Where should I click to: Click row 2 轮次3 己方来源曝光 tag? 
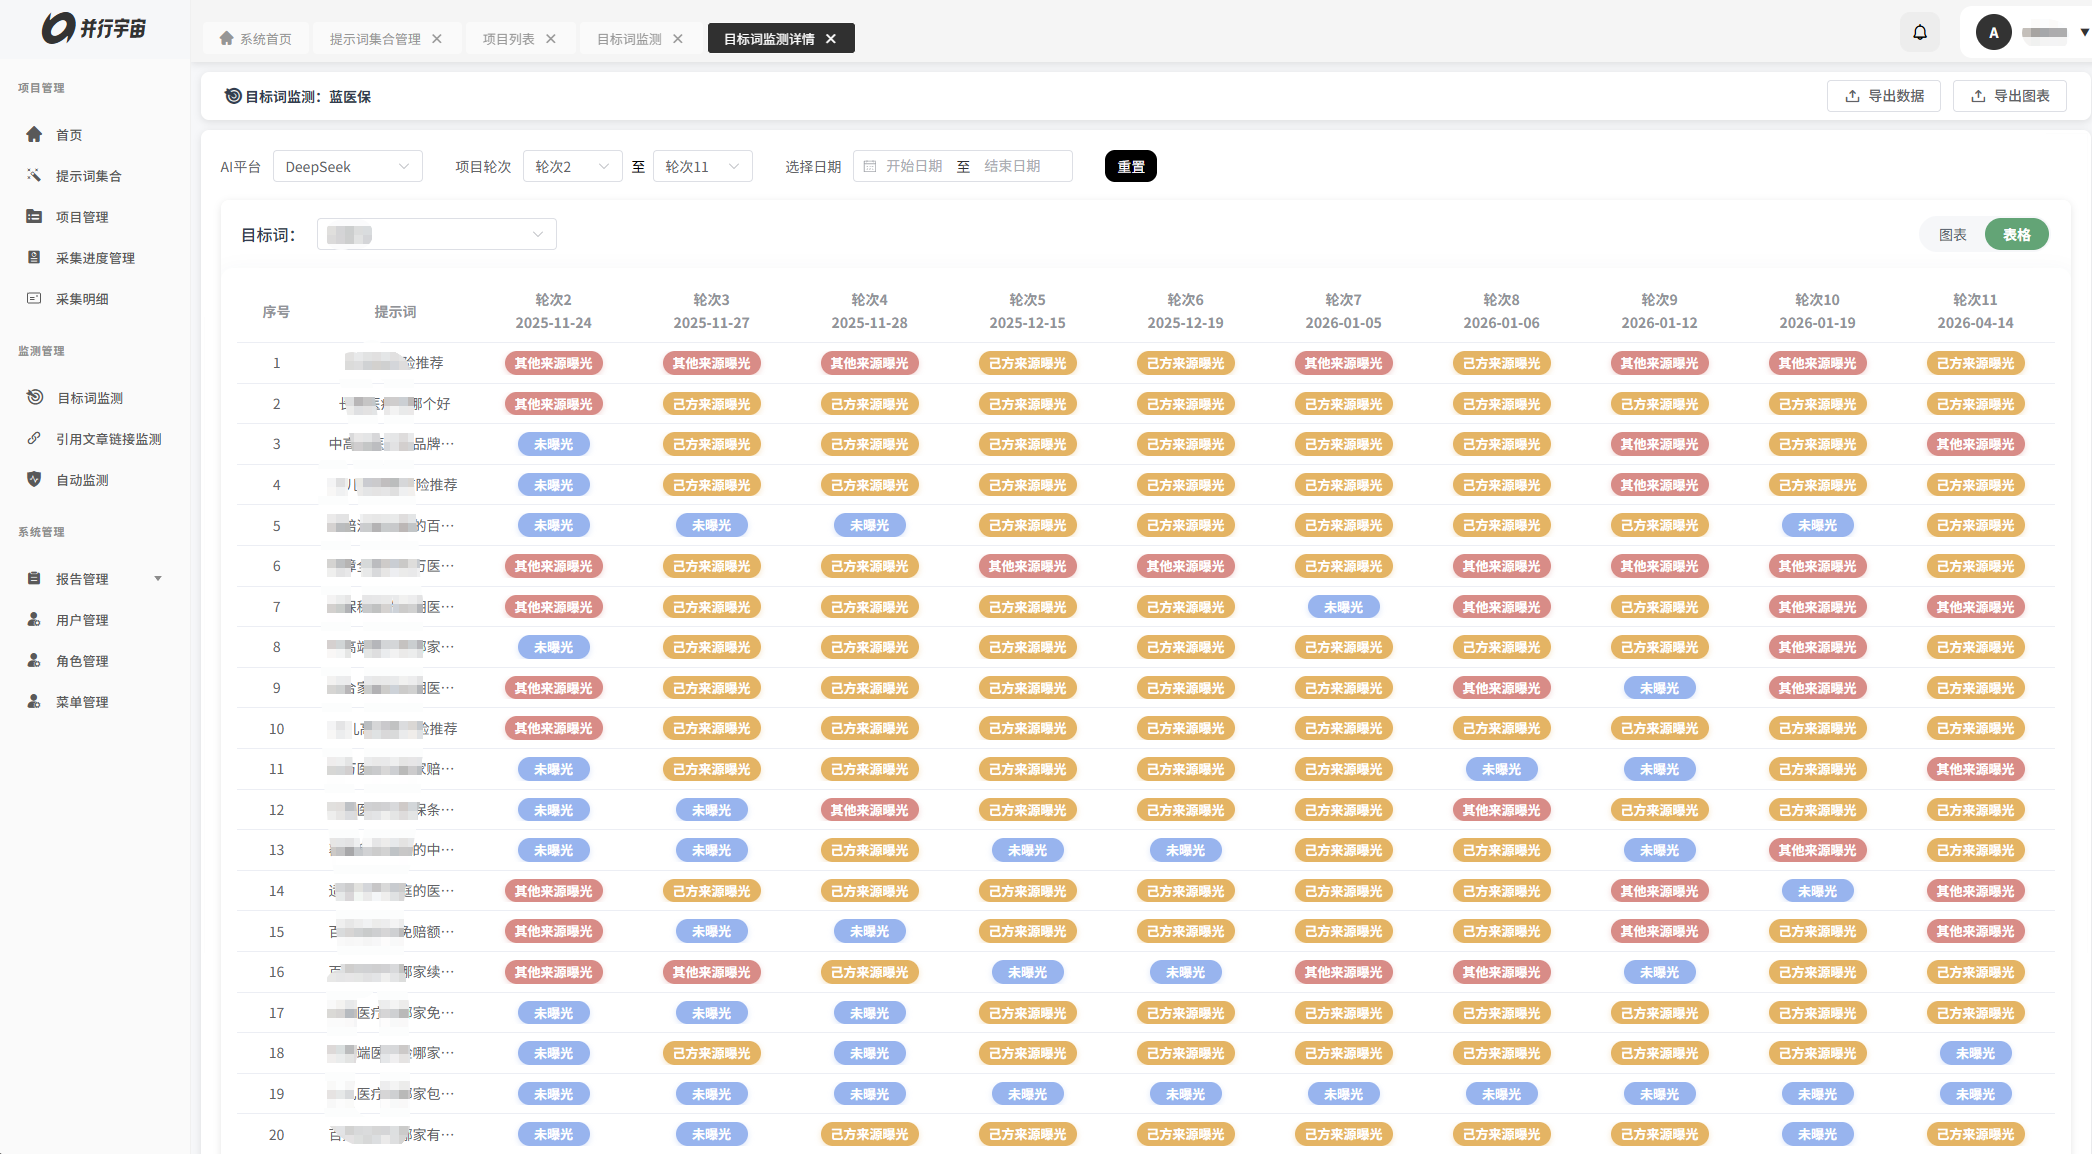click(712, 404)
